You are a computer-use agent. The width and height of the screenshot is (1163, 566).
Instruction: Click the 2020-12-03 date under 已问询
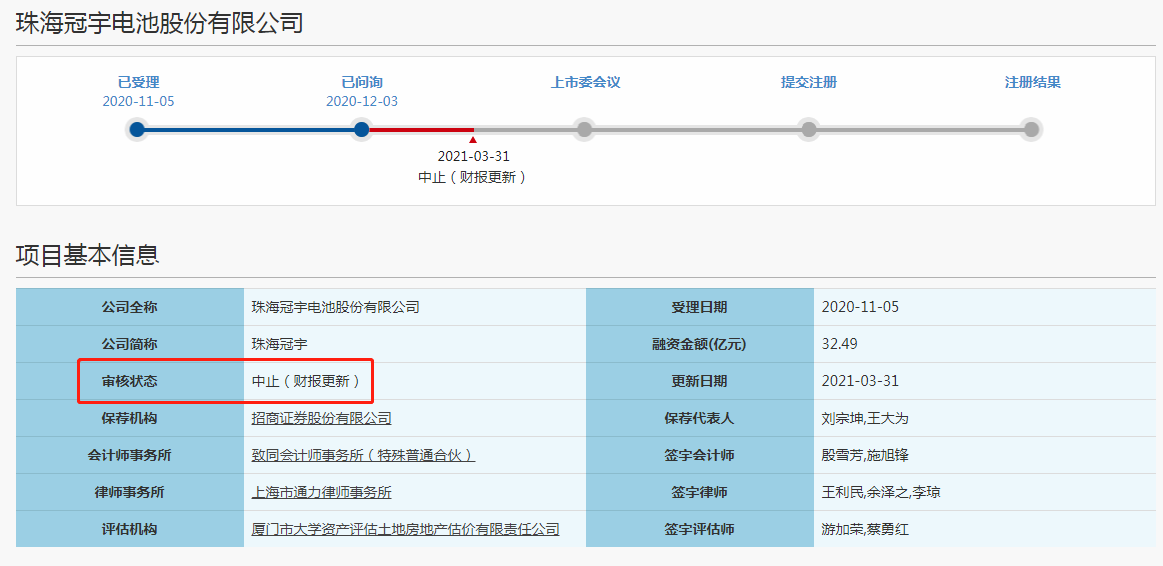(362, 102)
